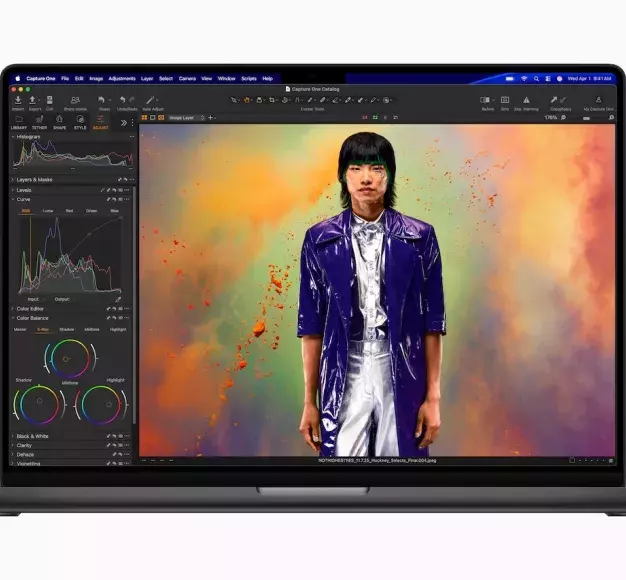Click the Export icon in the toolbar
Image resolution: width=626 pixels, height=580 pixels.
pyautogui.click(x=33, y=100)
